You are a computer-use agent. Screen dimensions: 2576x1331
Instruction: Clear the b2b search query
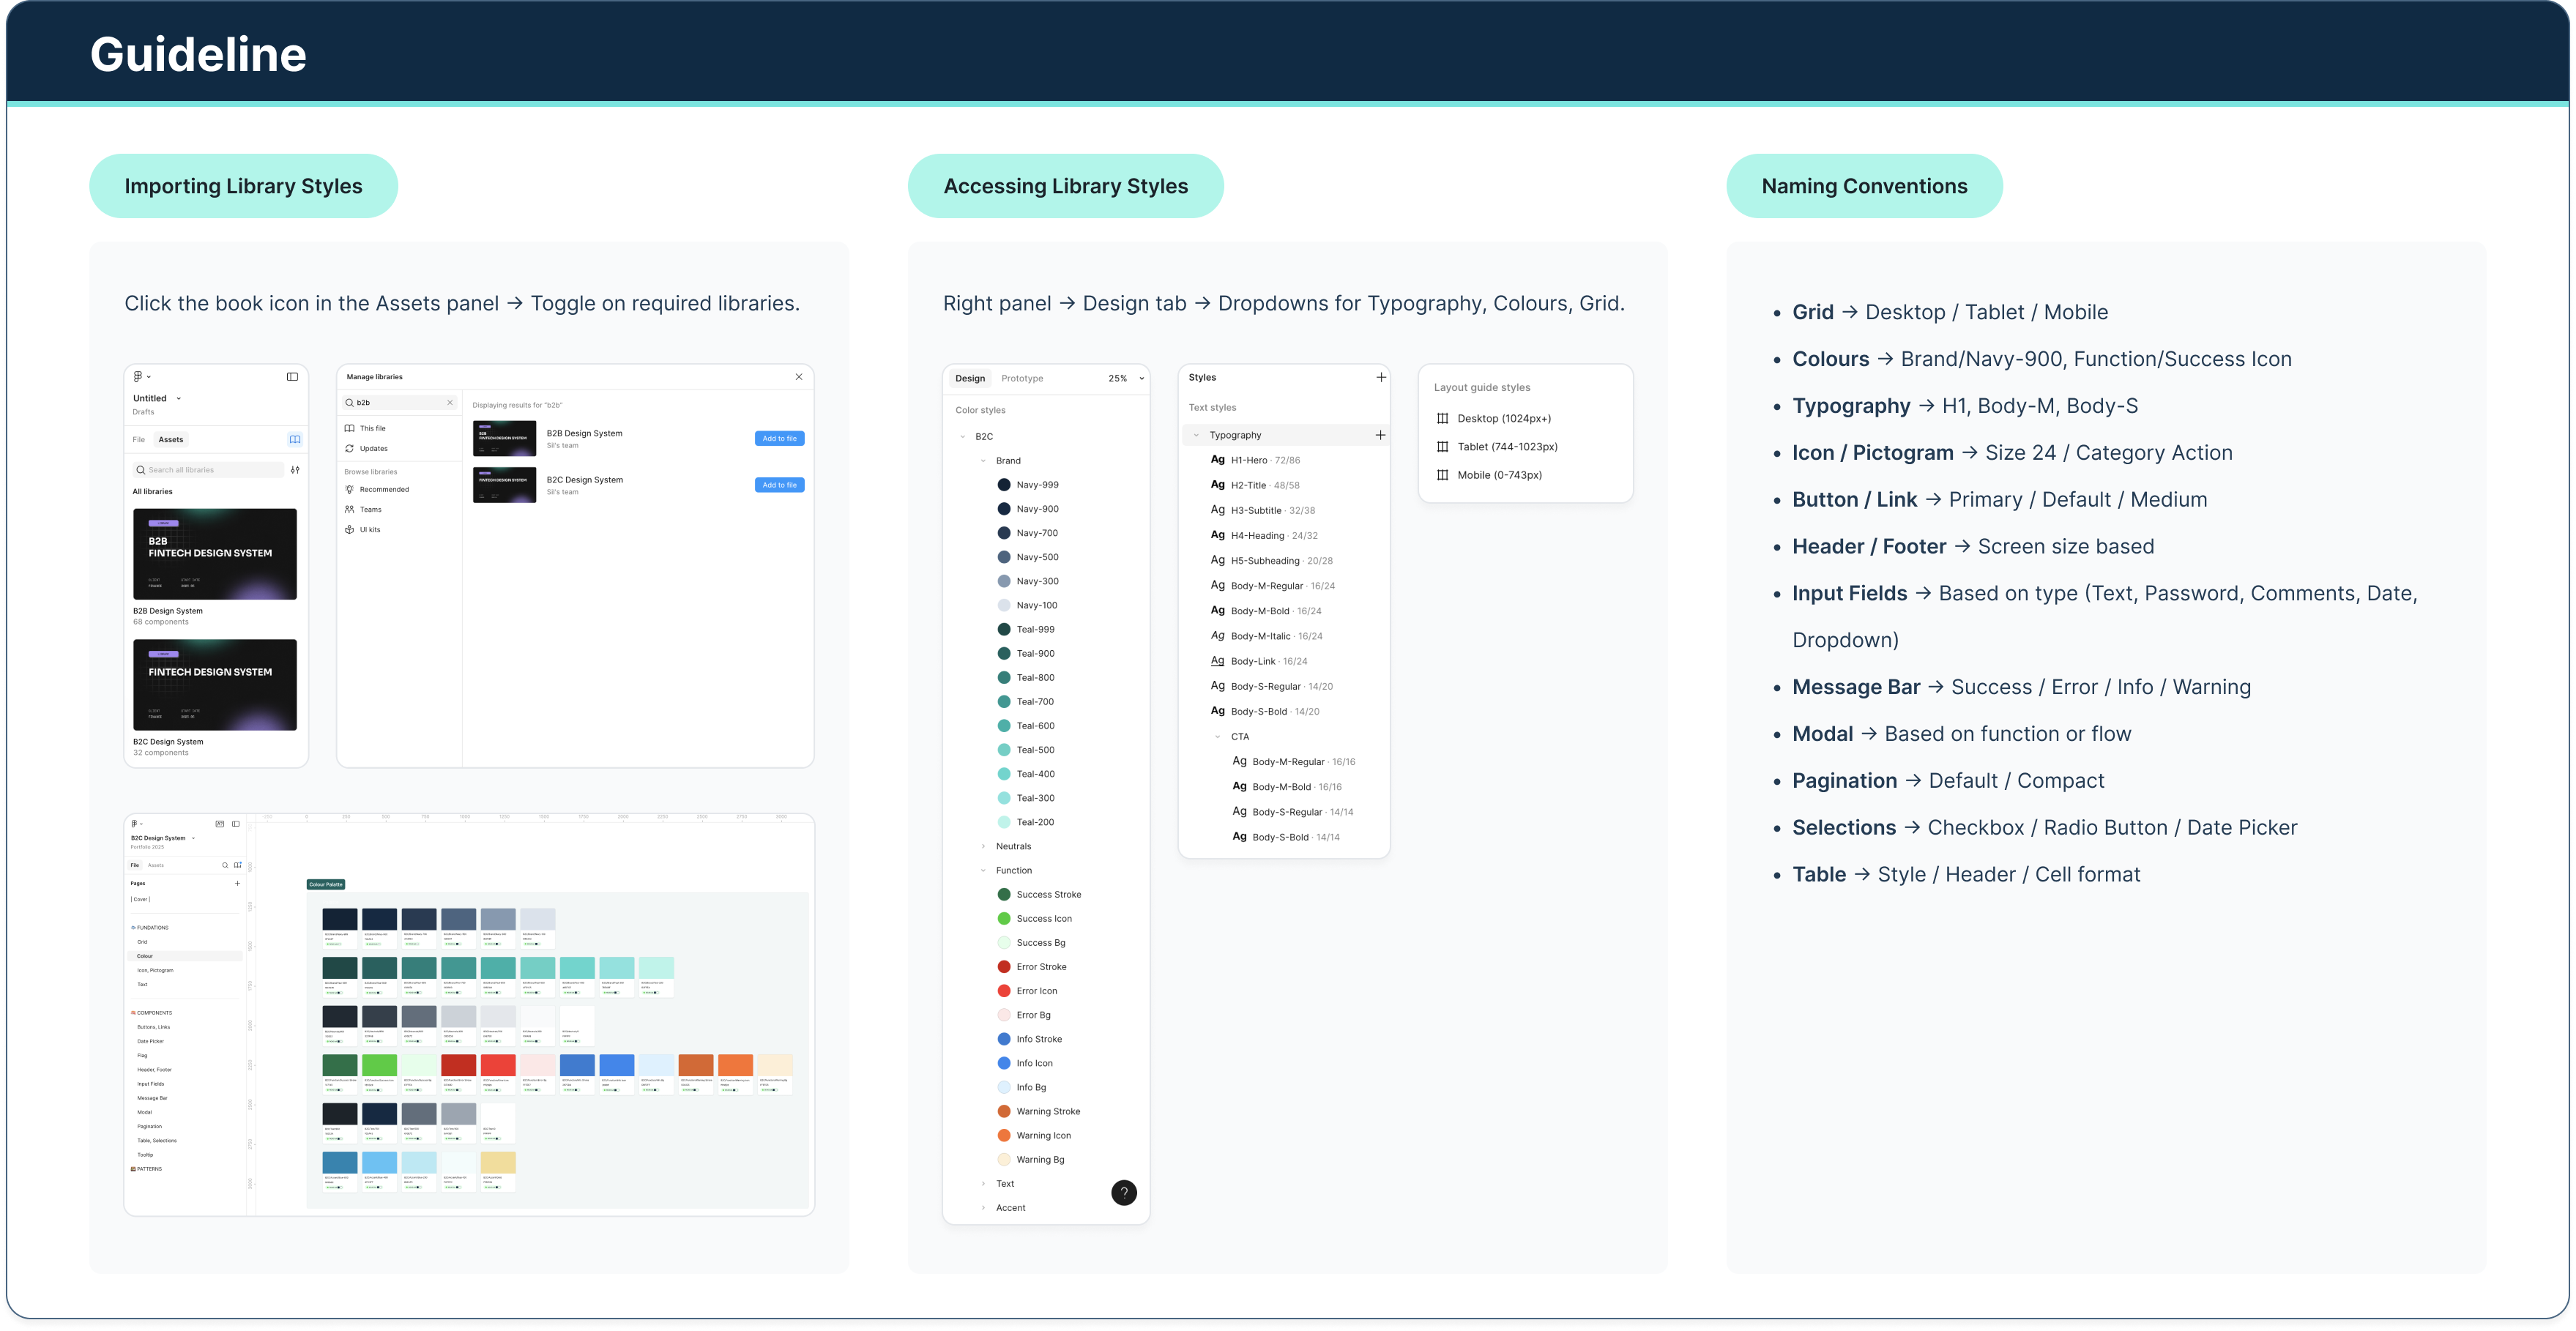tap(450, 402)
